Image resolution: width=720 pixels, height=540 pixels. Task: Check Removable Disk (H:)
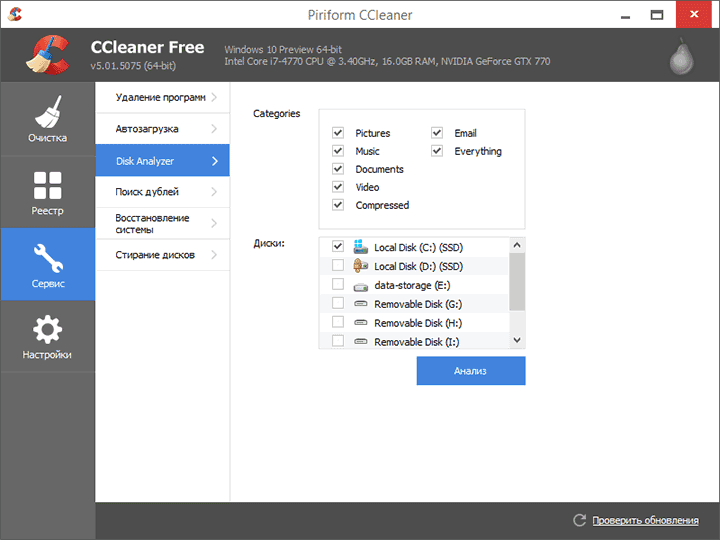pos(338,322)
